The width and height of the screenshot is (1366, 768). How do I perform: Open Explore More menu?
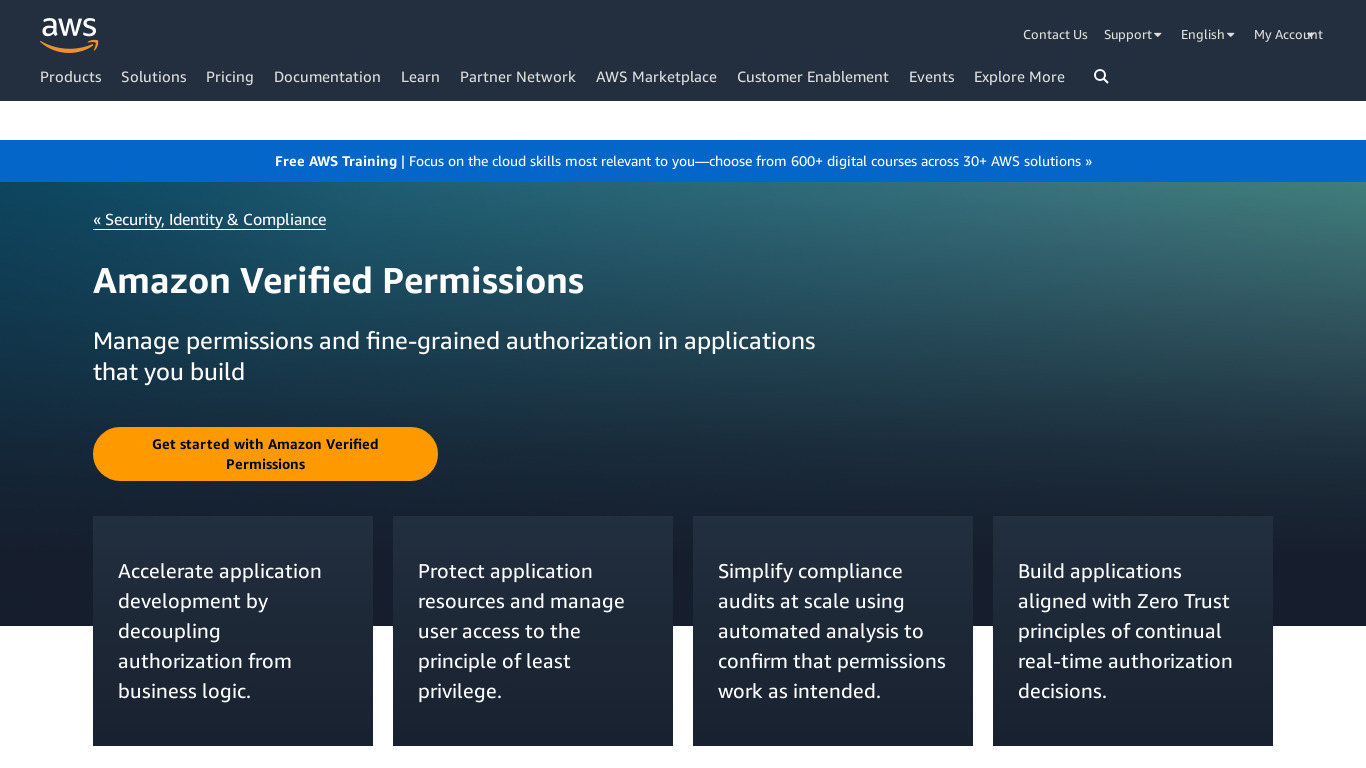point(1019,77)
